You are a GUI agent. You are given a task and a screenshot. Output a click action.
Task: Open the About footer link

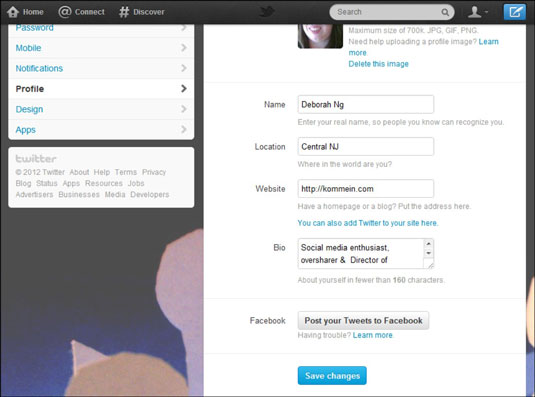click(79, 172)
